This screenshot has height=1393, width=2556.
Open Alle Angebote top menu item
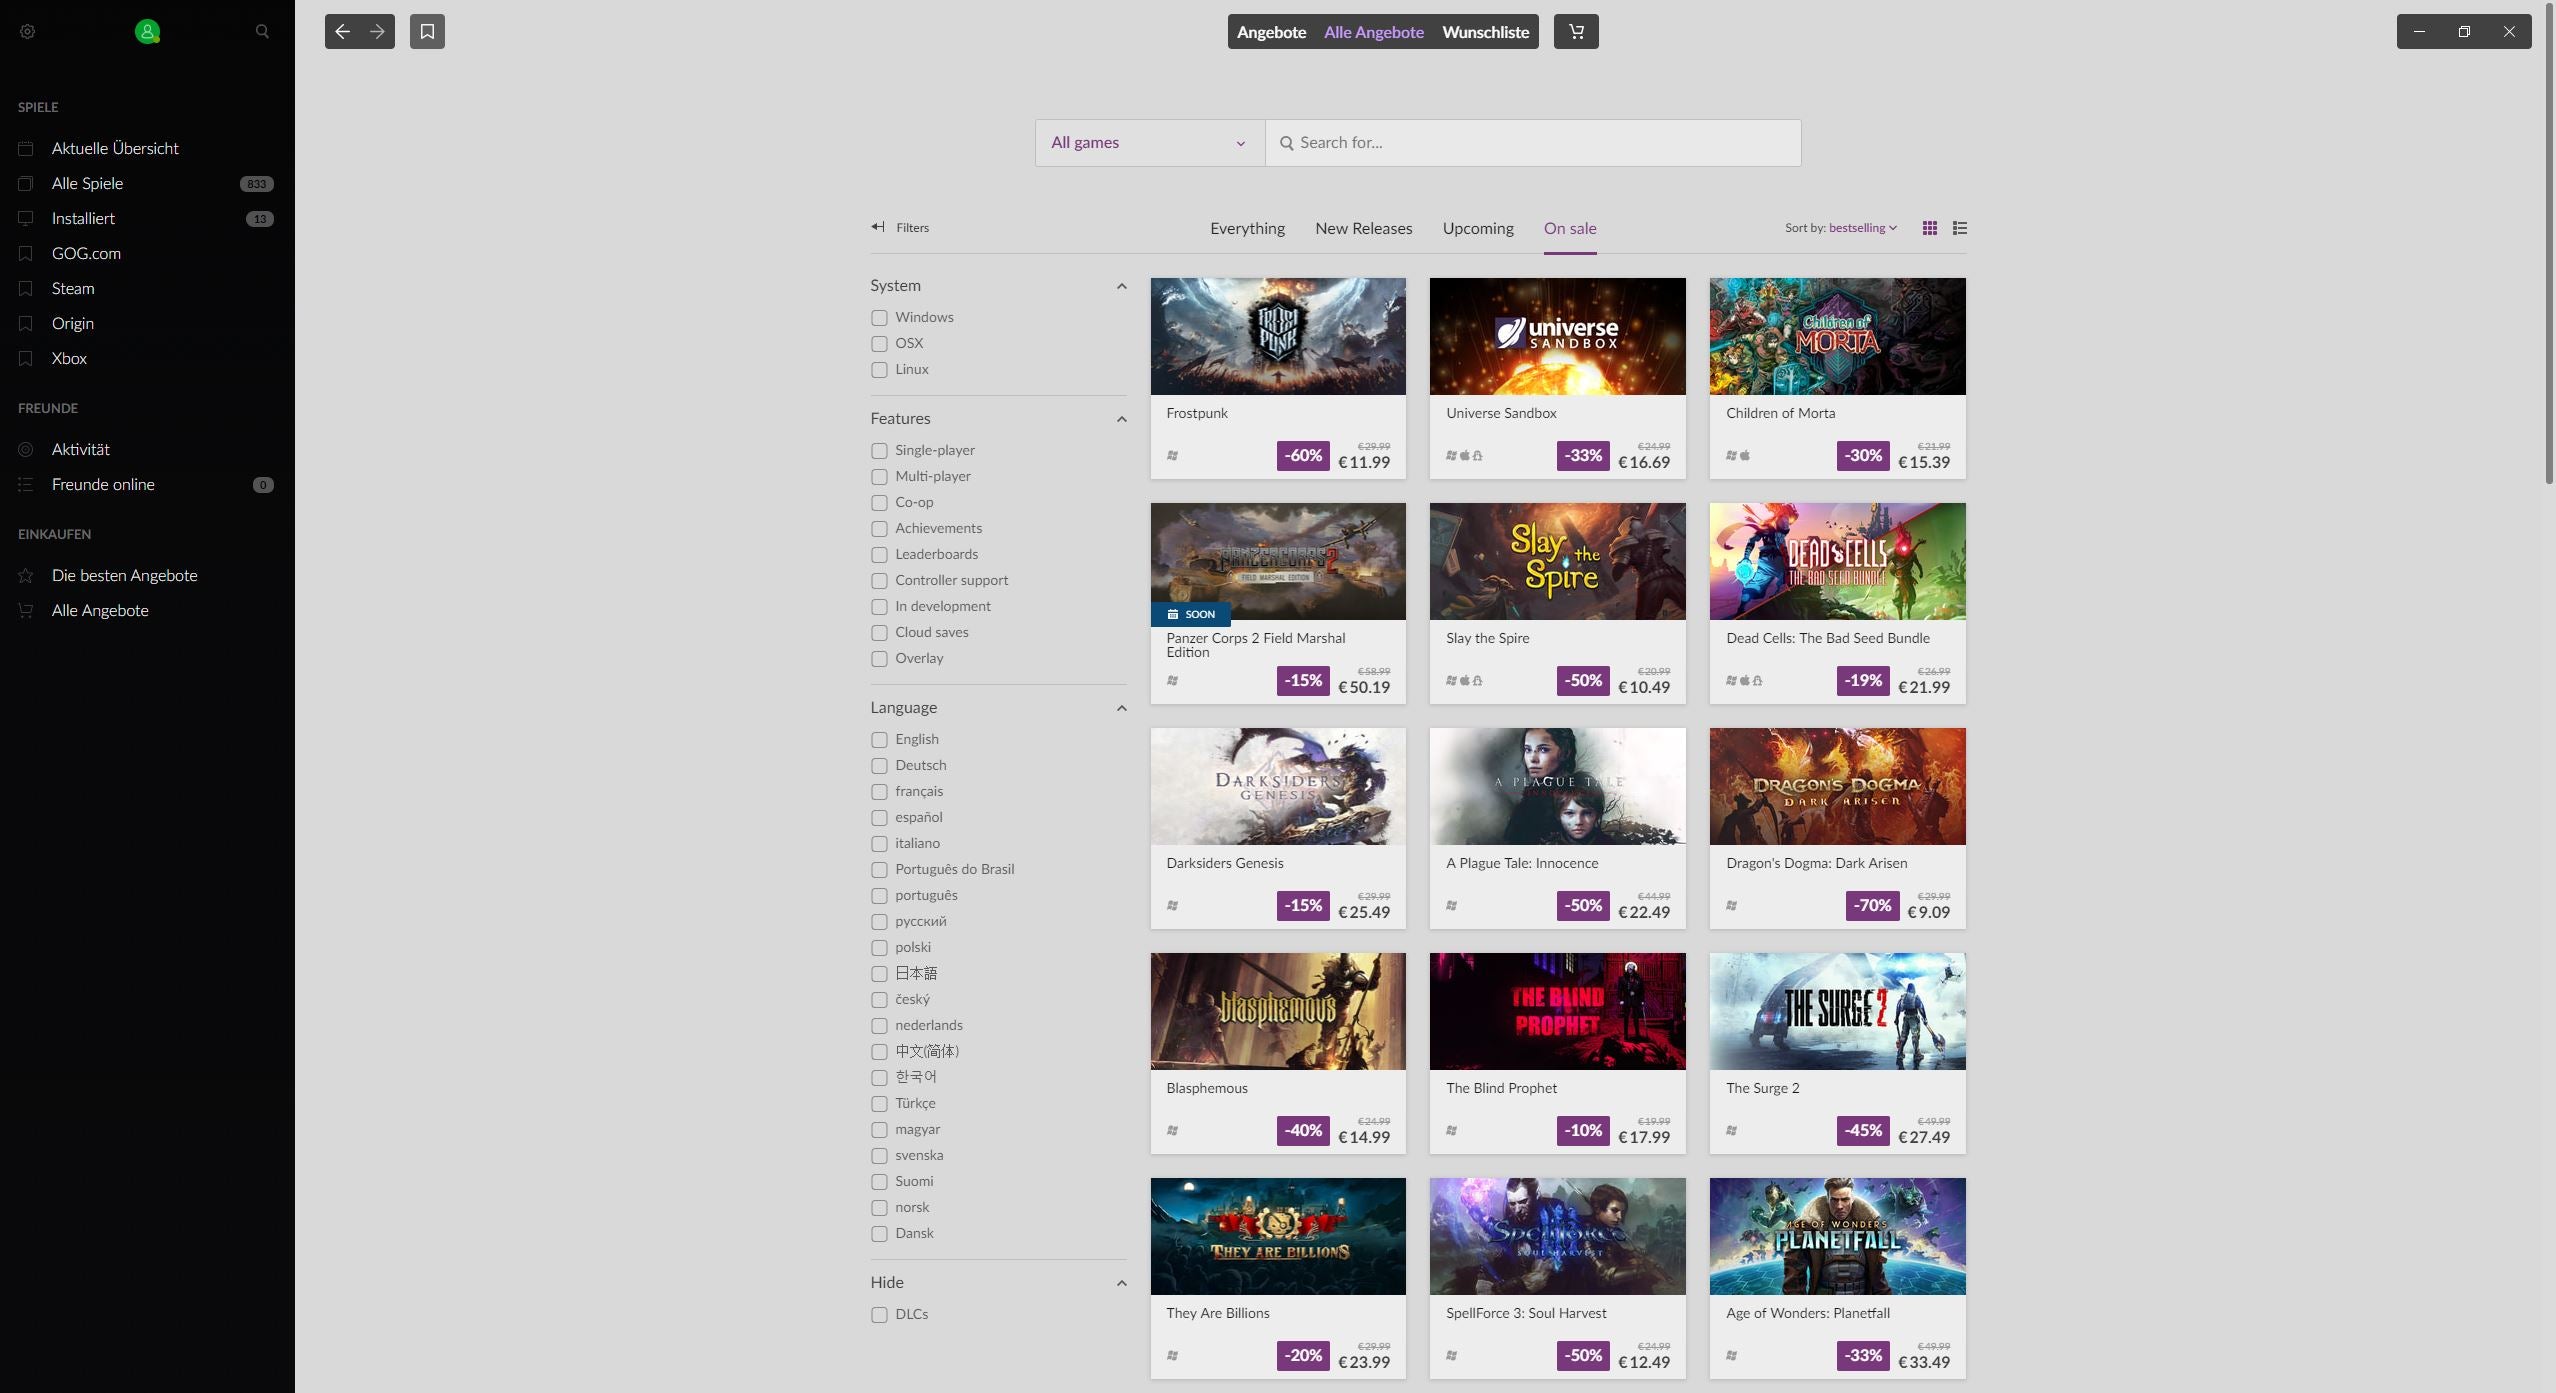click(x=1373, y=32)
